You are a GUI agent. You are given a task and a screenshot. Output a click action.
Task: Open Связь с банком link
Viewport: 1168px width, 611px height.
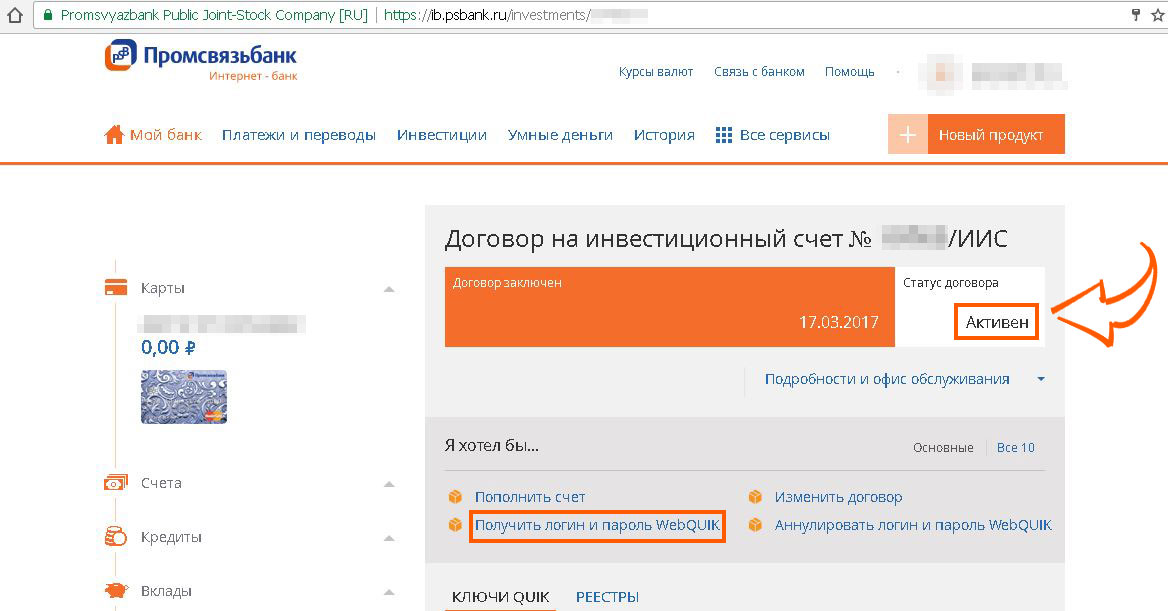[x=759, y=72]
